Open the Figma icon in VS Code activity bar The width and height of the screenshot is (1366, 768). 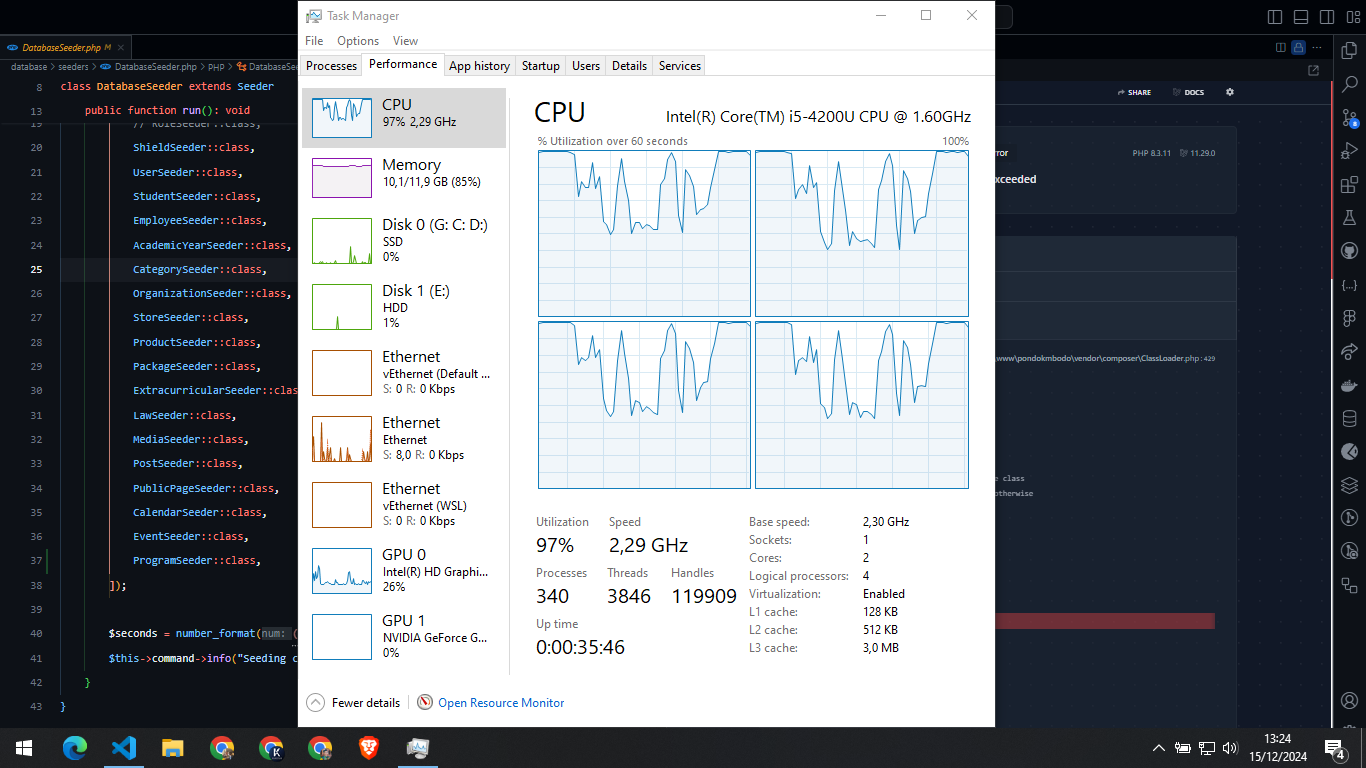[1349, 318]
